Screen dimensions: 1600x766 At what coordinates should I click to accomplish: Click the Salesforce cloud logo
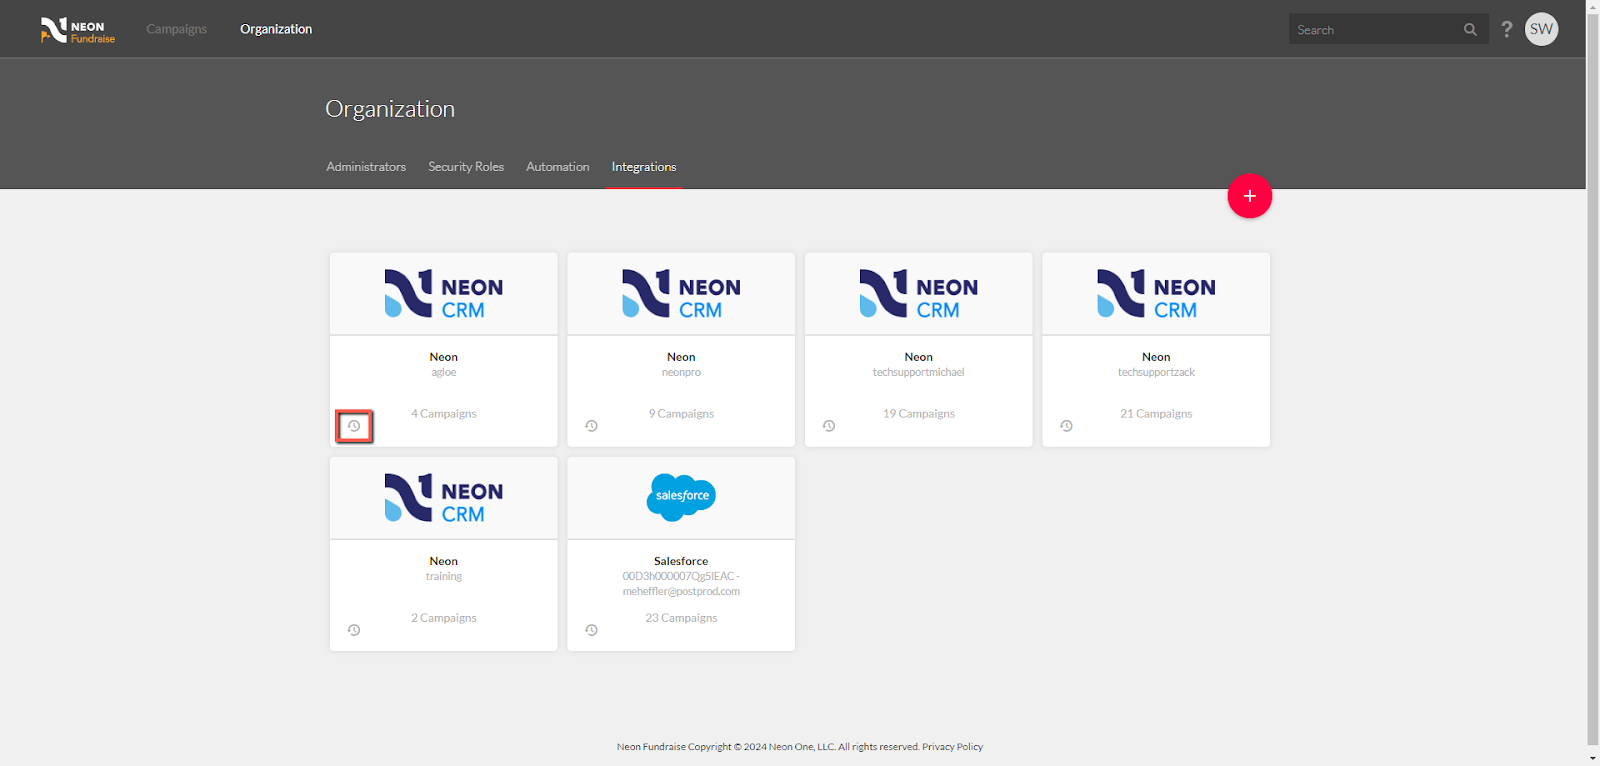pos(681,497)
